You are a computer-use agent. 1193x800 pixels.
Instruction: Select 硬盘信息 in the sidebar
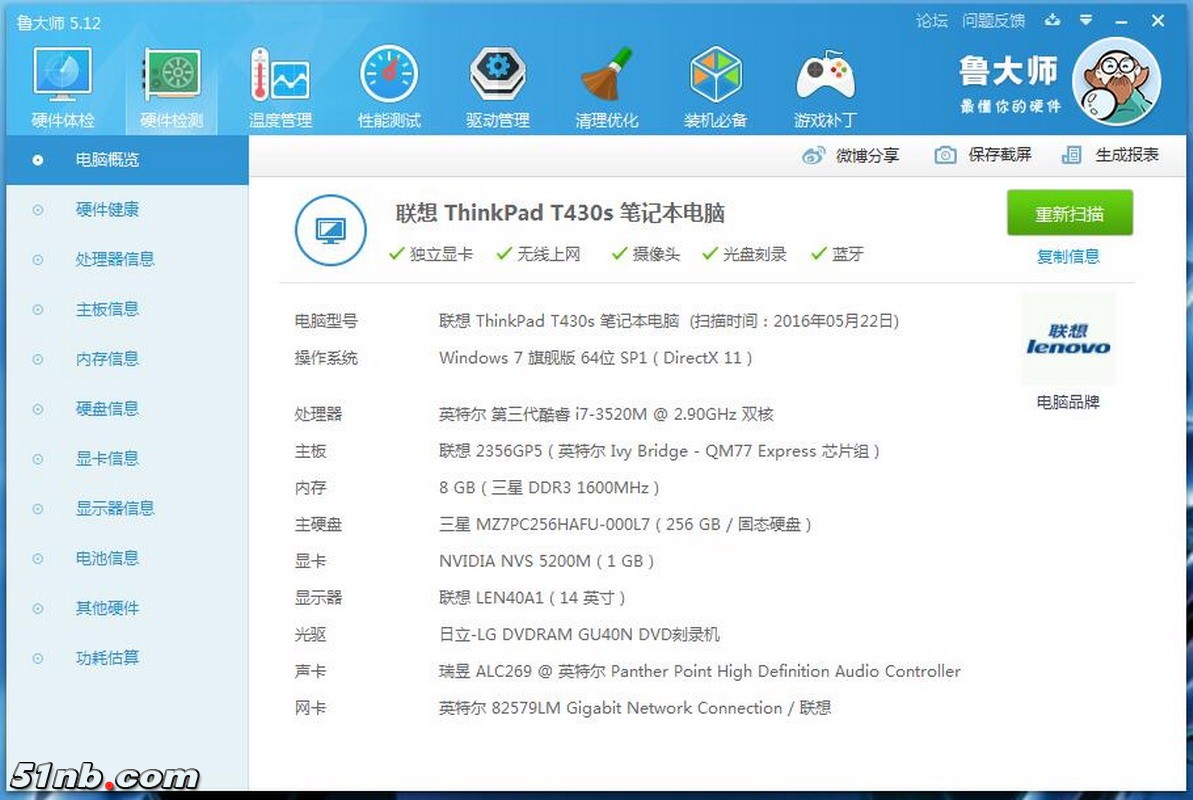[x=107, y=409]
